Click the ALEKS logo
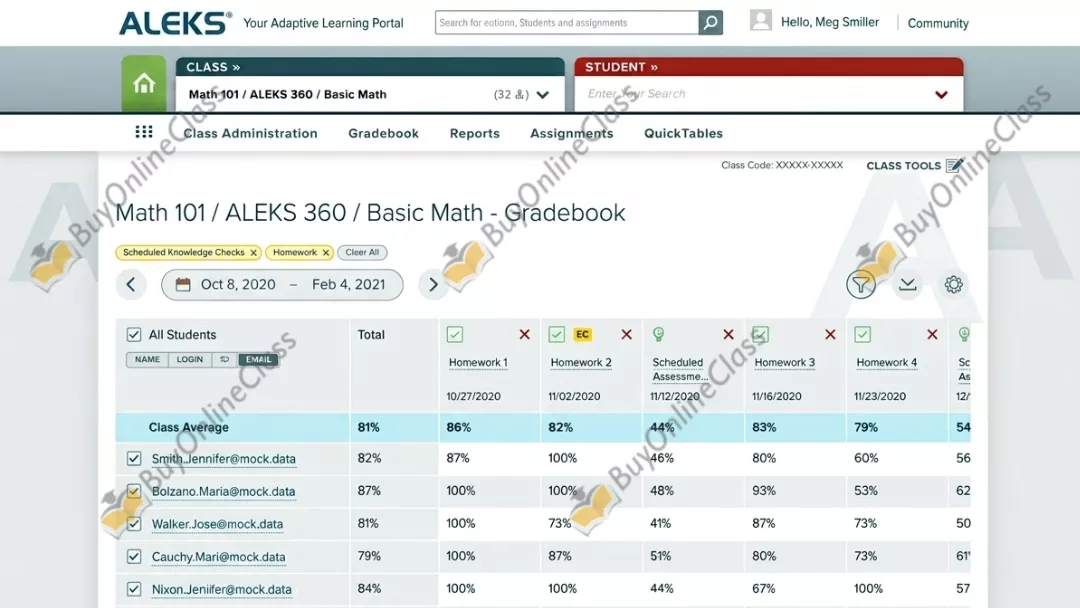The width and height of the screenshot is (1080, 608). (176, 23)
